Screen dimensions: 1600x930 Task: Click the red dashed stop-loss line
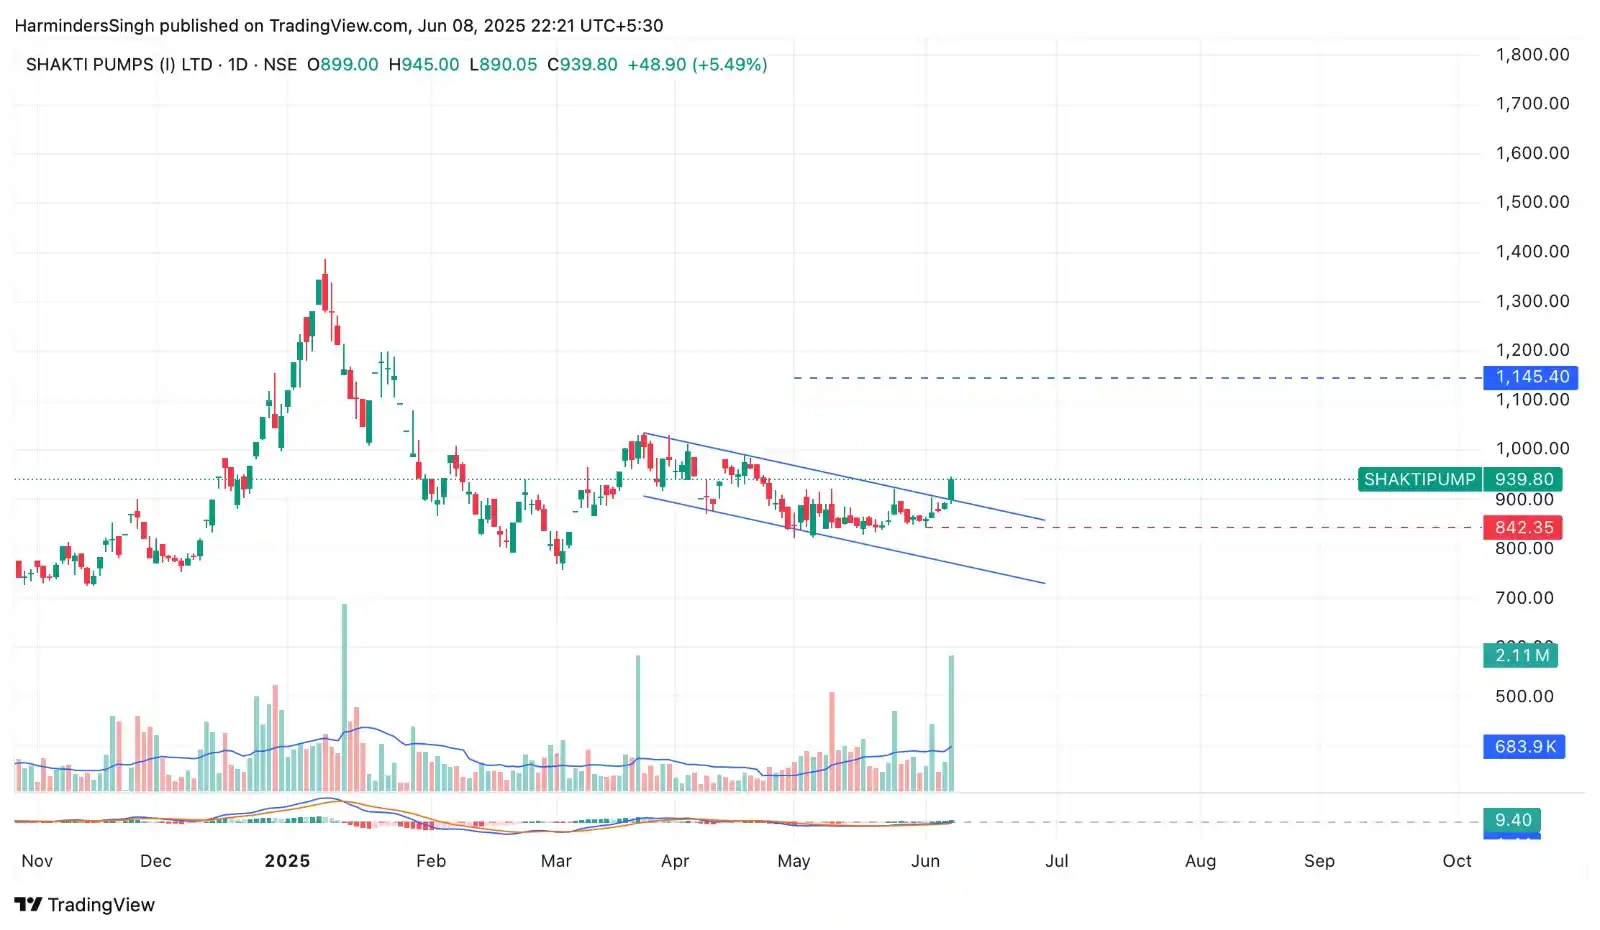[x=1203, y=527]
